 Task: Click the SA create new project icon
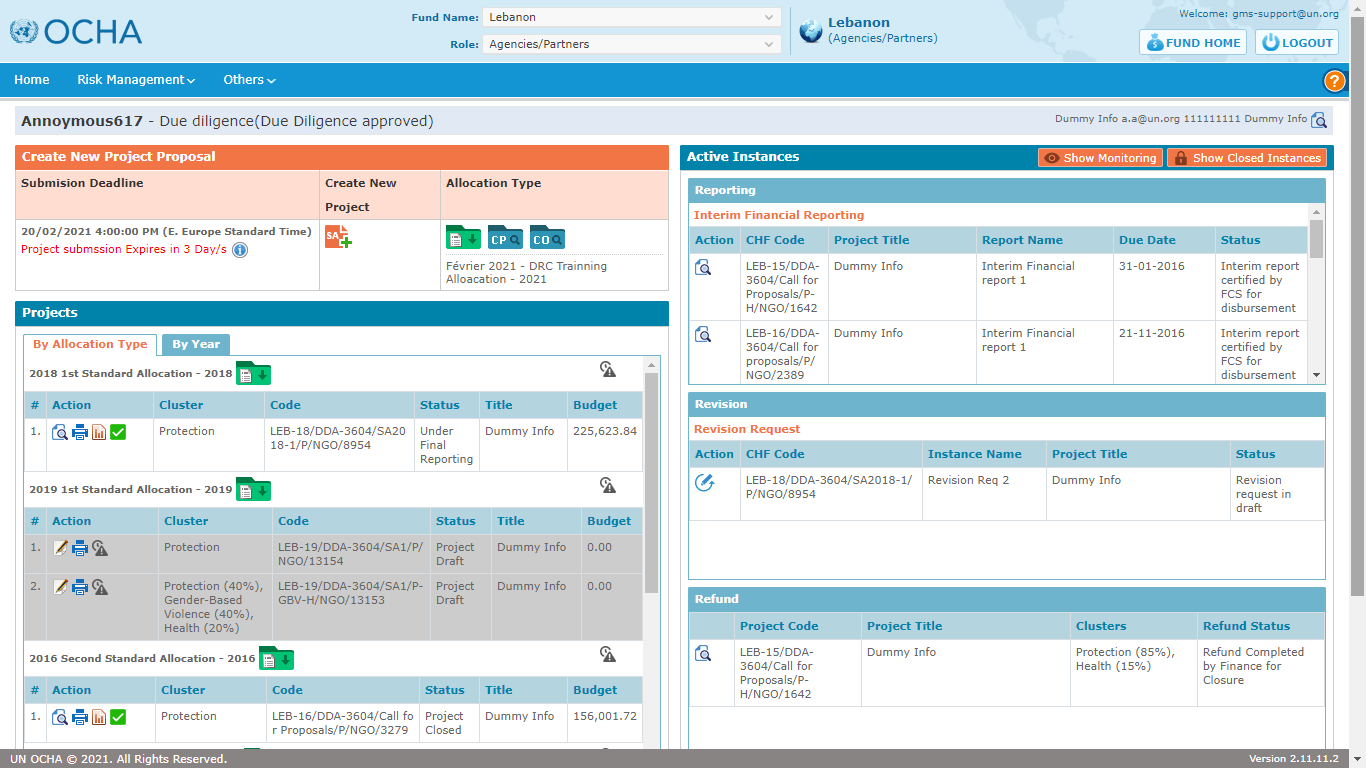(x=337, y=237)
